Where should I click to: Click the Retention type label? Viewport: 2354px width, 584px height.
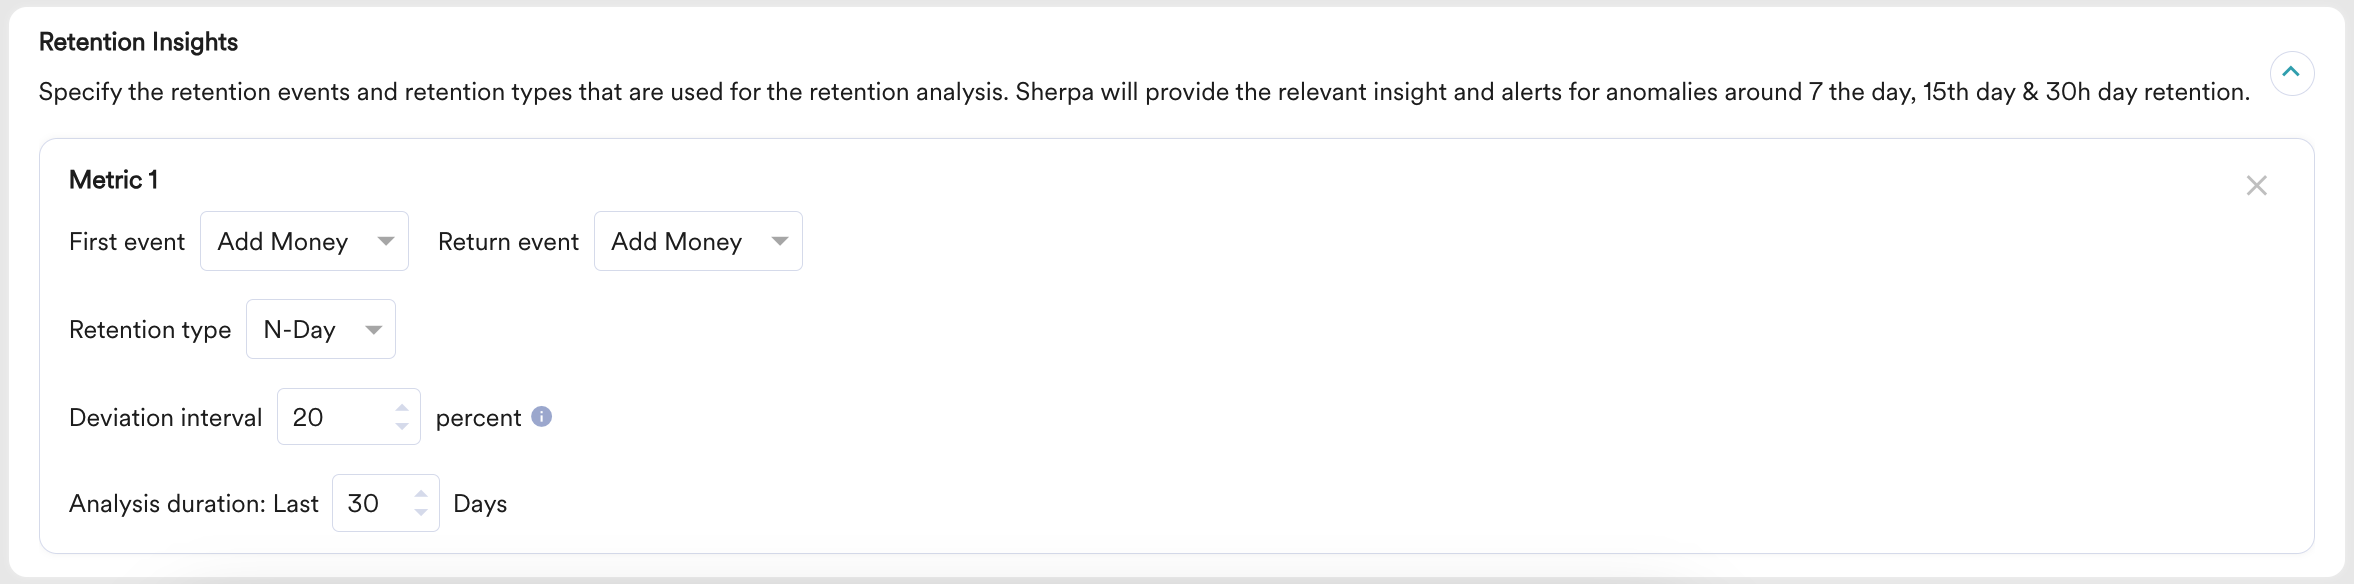pos(150,330)
